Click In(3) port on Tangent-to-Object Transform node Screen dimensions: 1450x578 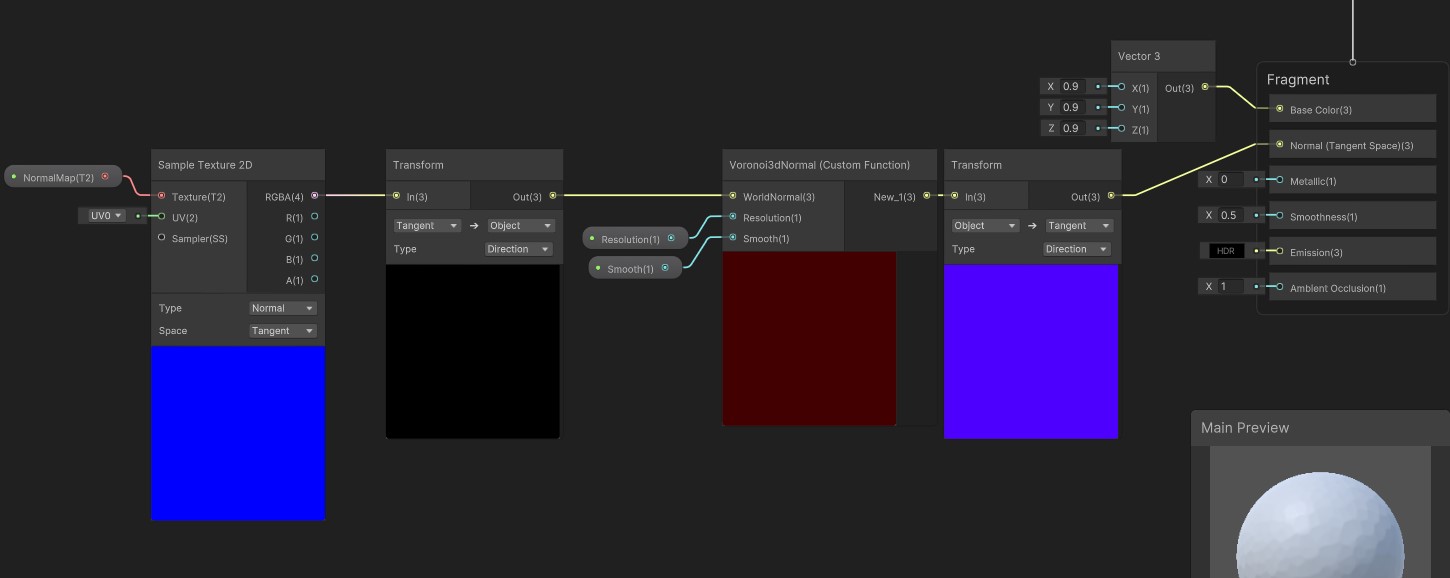point(397,196)
